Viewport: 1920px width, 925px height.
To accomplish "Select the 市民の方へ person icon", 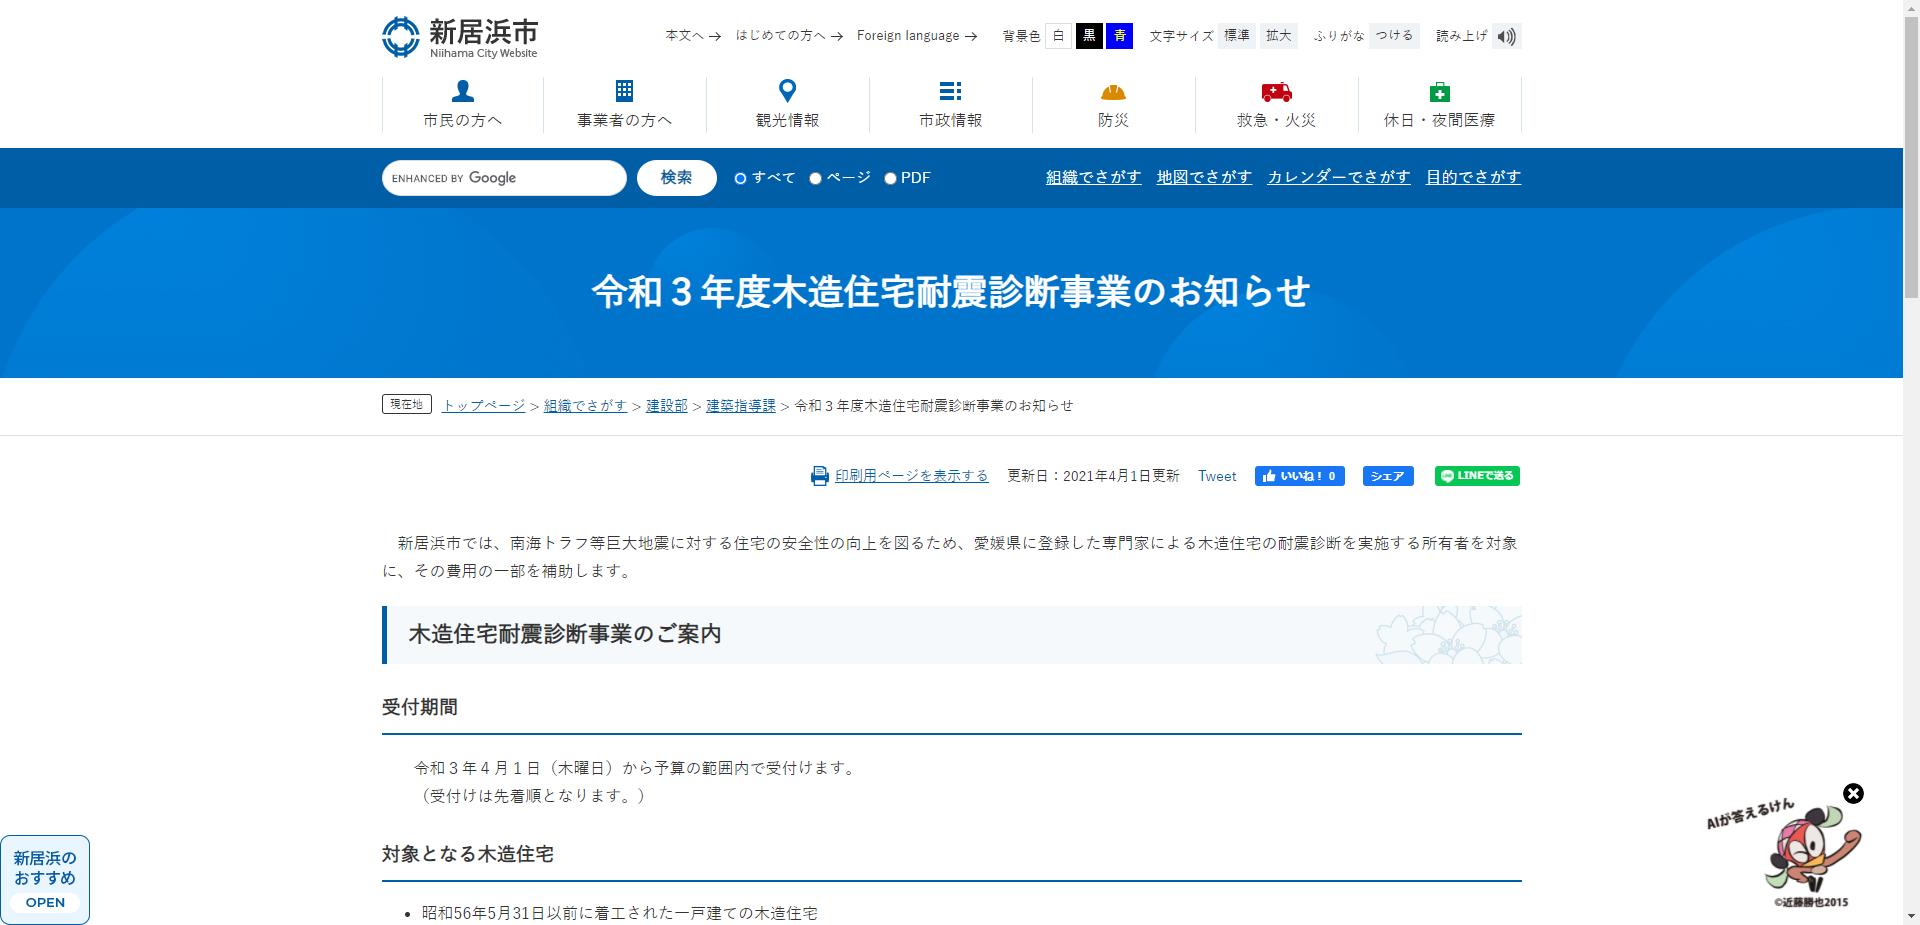I will (x=461, y=92).
